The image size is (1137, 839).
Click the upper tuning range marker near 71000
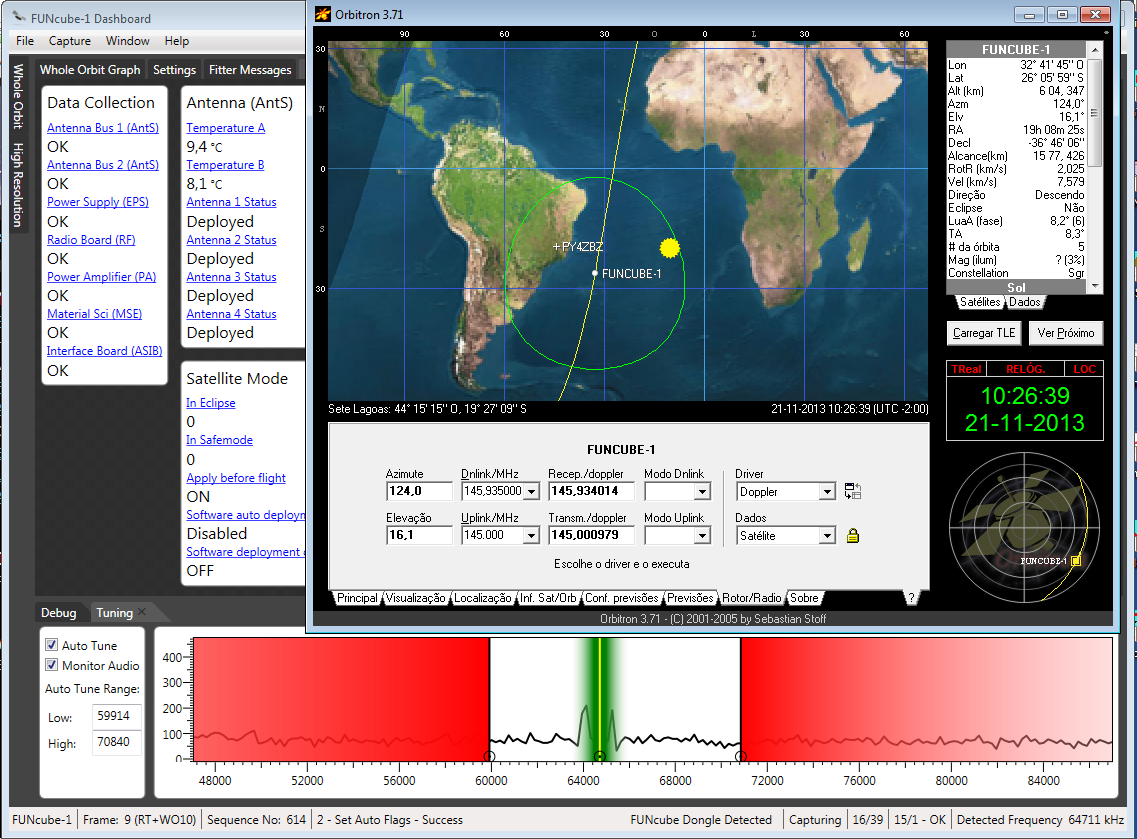[740, 756]
